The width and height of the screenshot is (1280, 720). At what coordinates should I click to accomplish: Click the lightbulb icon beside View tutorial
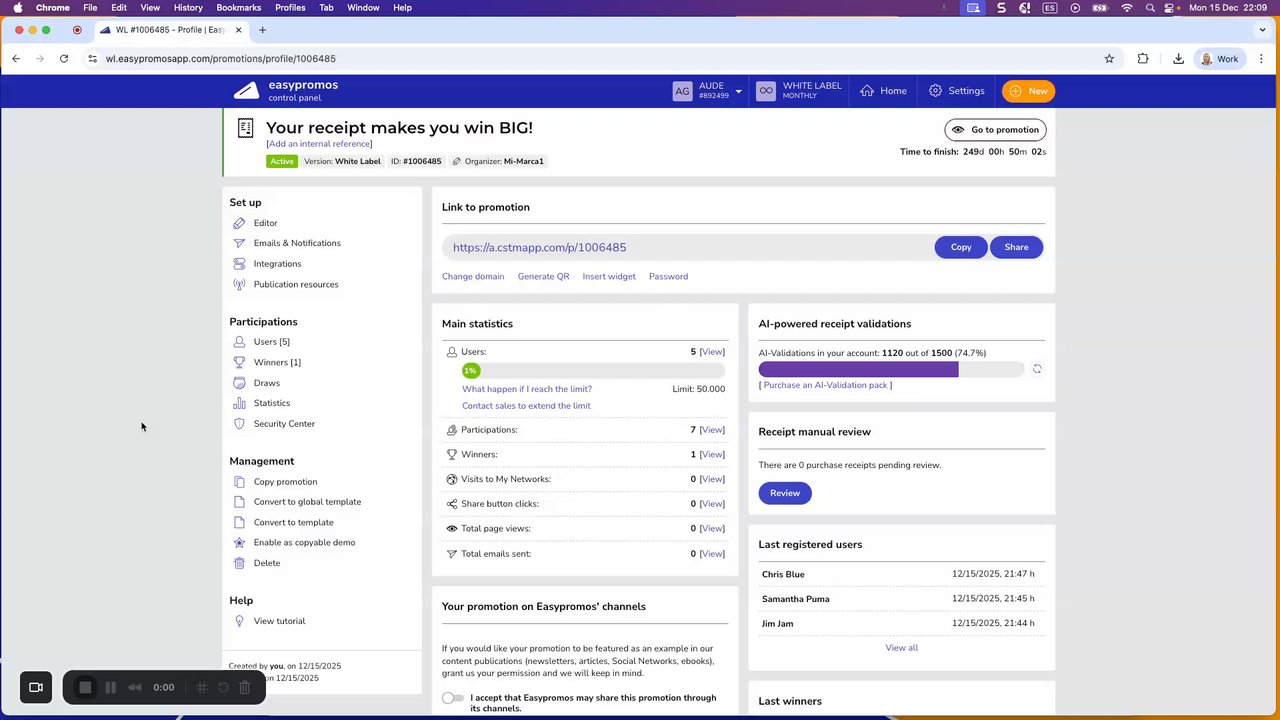pyautogui.click(x=239, y=621)
